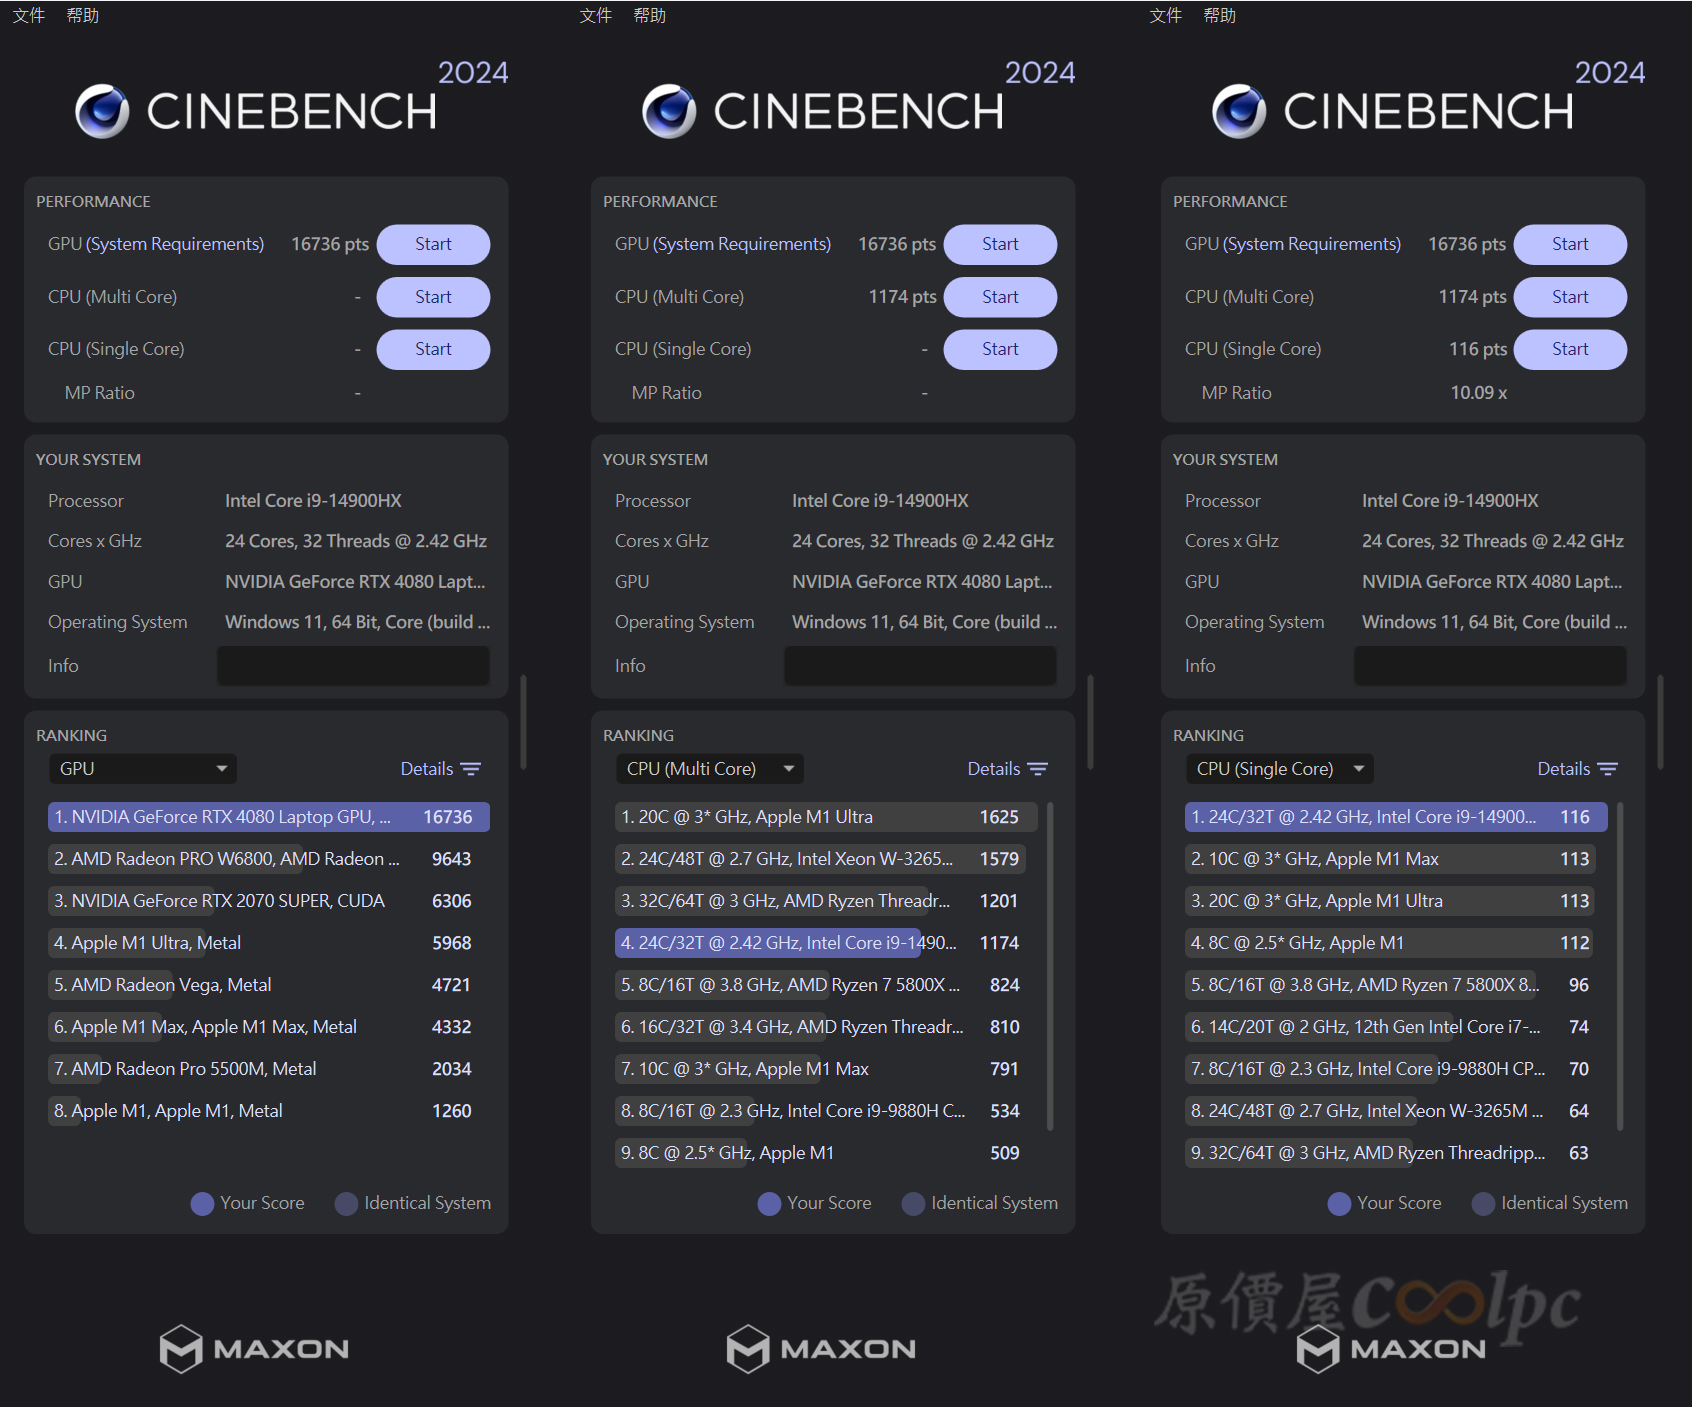Click Details link in GPU ranking panel
The height and width of the screenshot is (1407, 1692).
427,769
